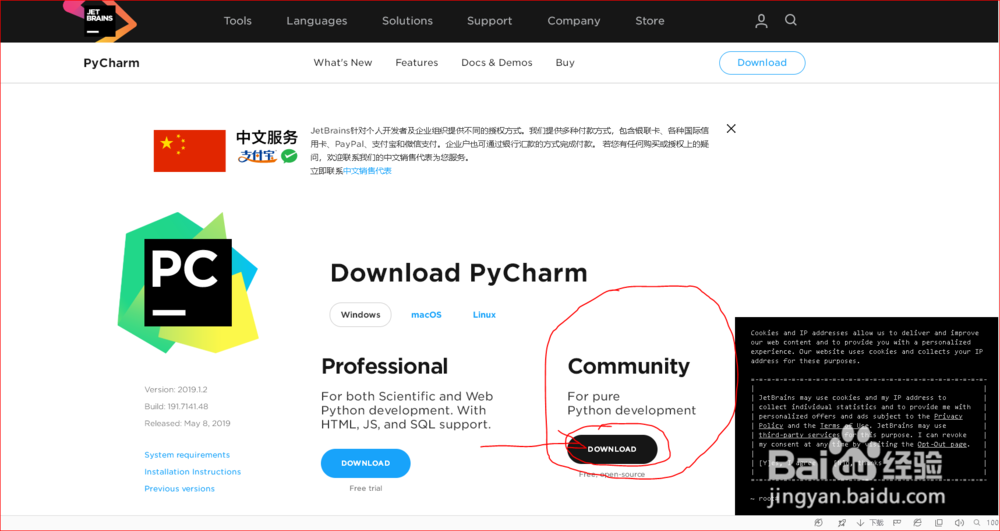
Task: Open third-party services link
Action: 799,435
